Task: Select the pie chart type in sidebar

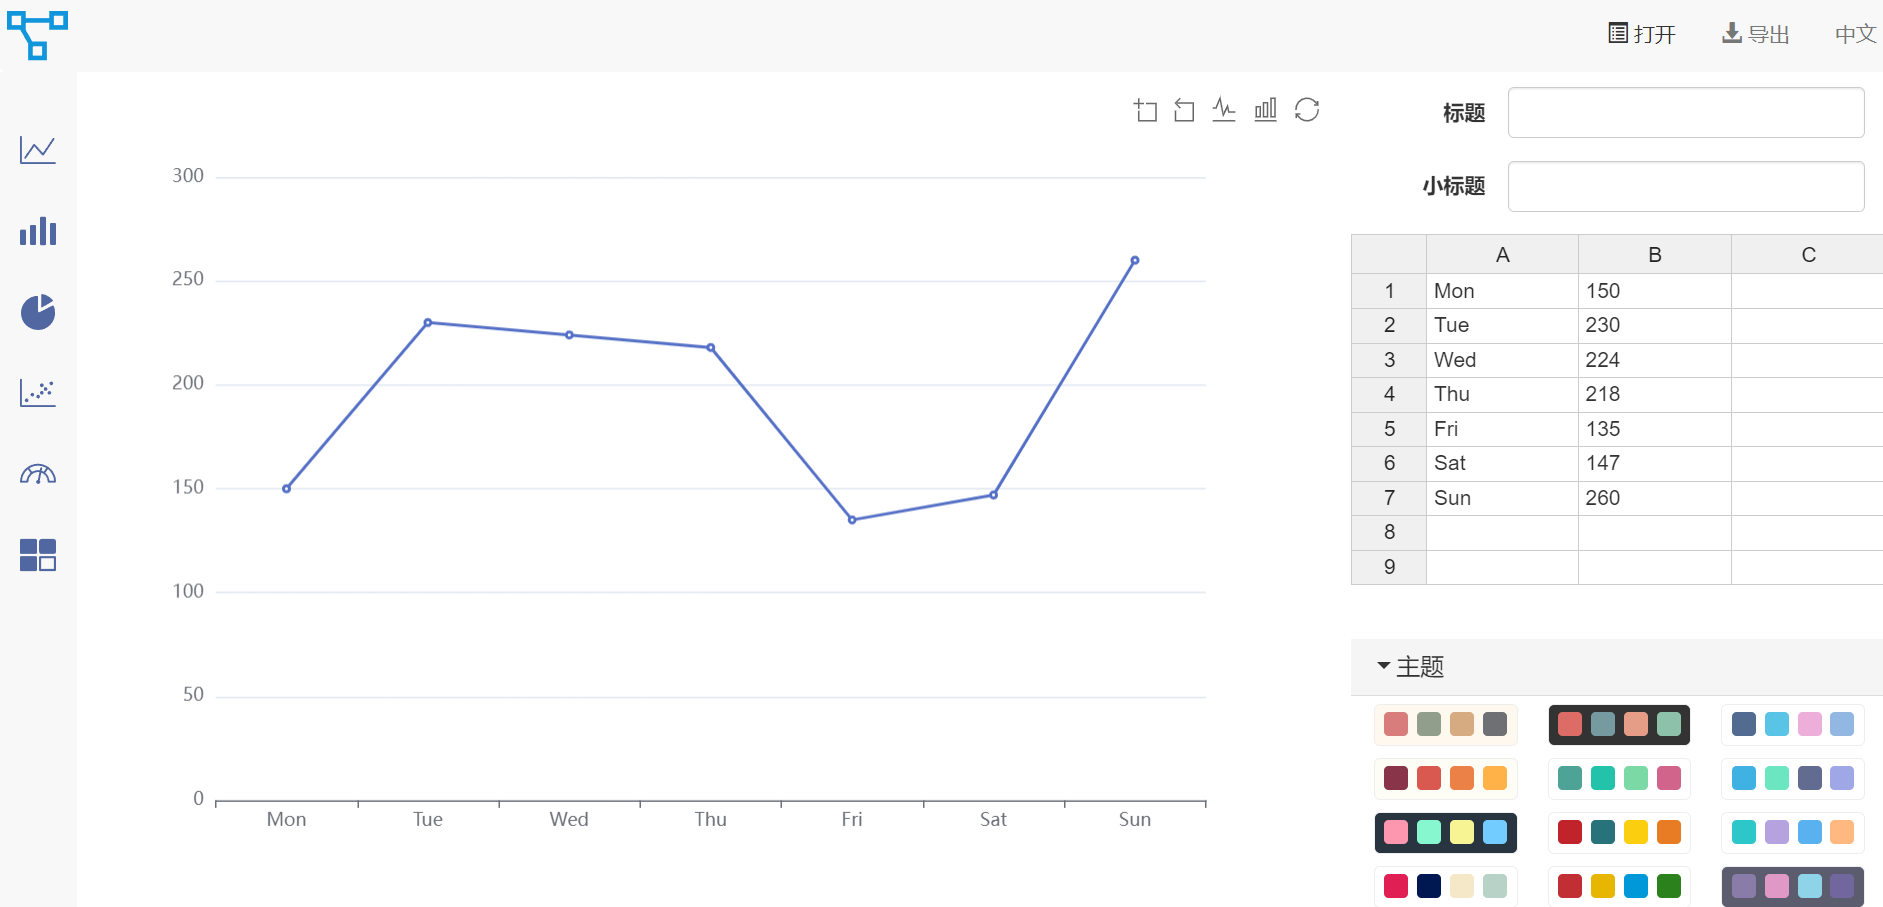Action: tap(38, 313)
